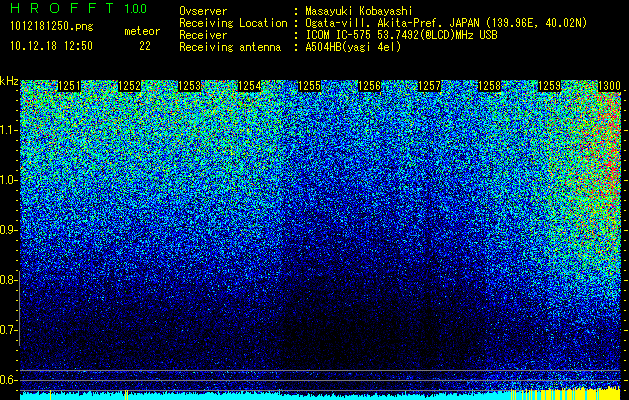629x400 pixels.
Task: Click the 1258 time marker
Action: [x=489, y=86]
